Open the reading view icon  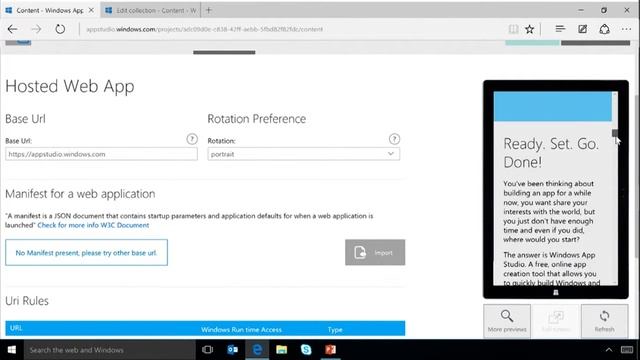pyautogui.click(x=513, y=29)
